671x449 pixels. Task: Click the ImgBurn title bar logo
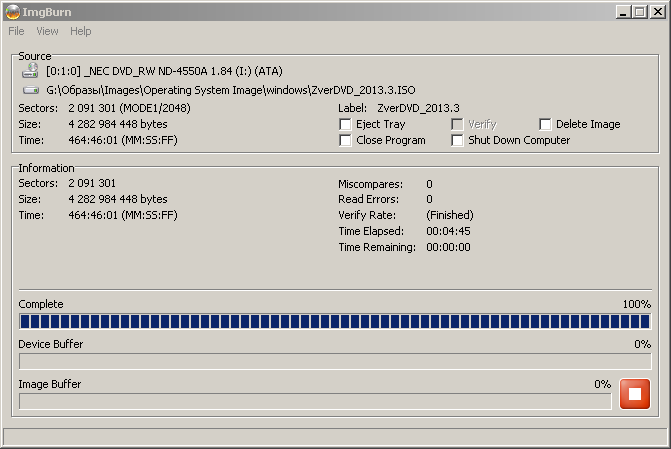[13, 12]
